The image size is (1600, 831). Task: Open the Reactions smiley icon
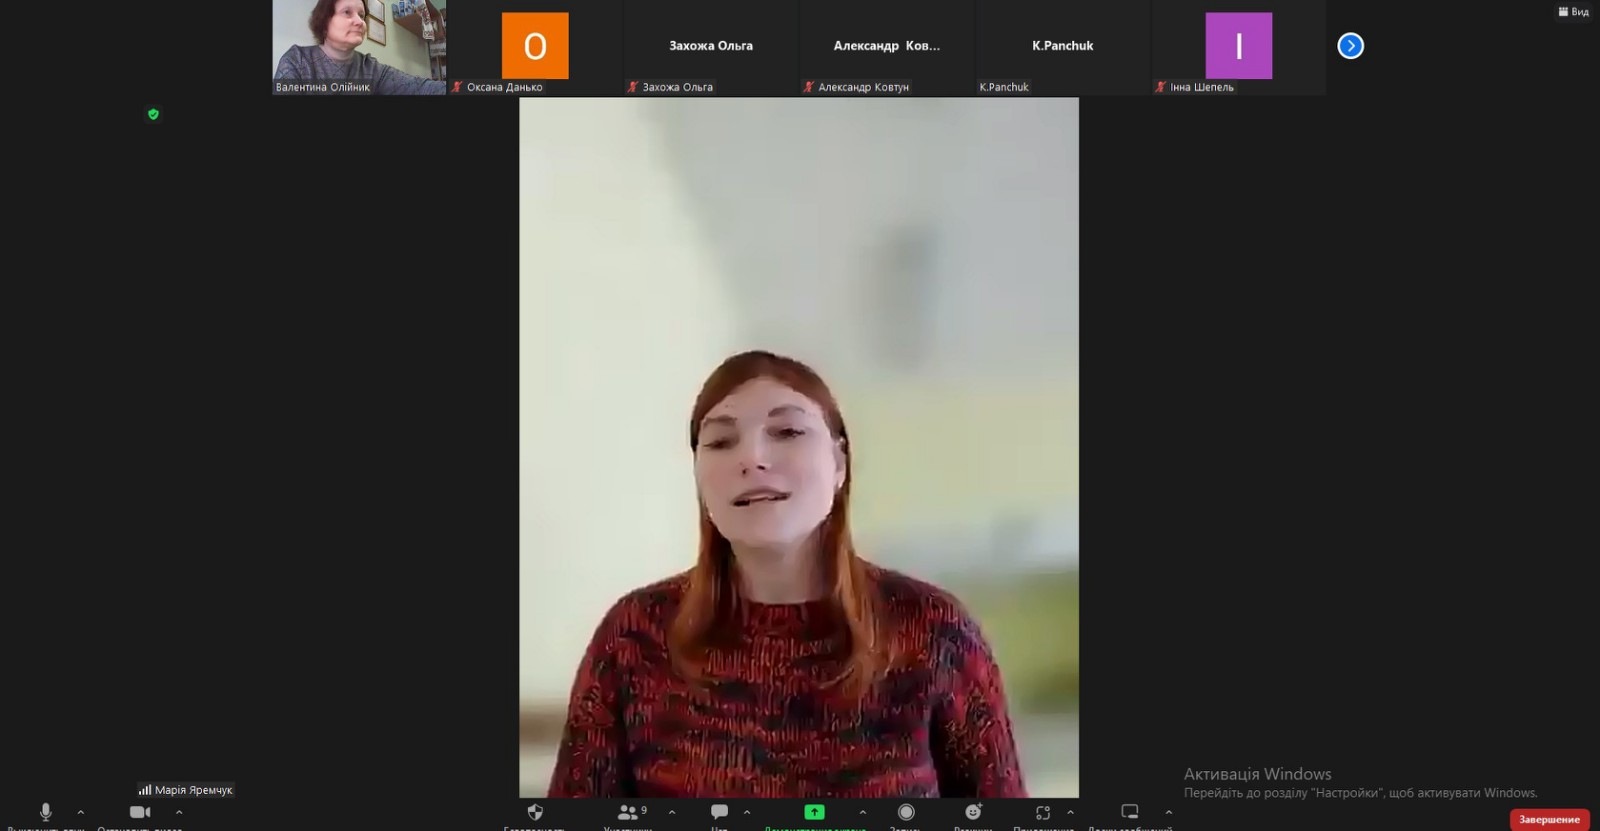tap(973, 812)
